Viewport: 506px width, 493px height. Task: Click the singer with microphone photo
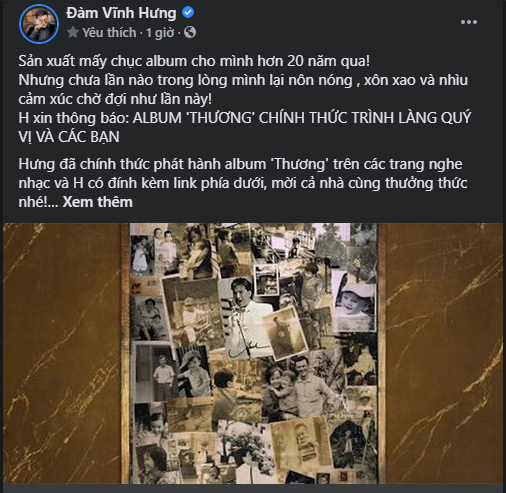[x=247, y=317]
